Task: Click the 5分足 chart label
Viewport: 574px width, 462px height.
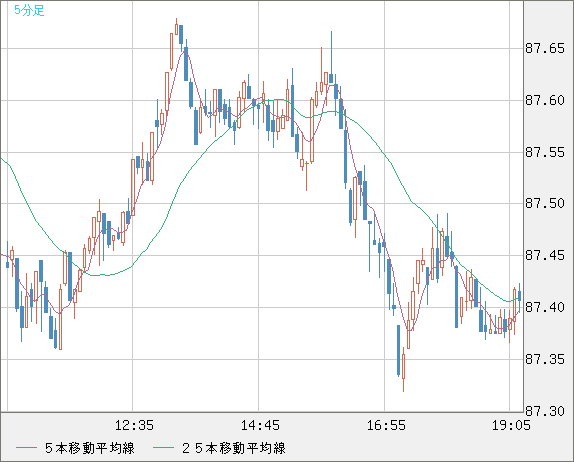Action: pyautogui.click(x=29, y=10)
